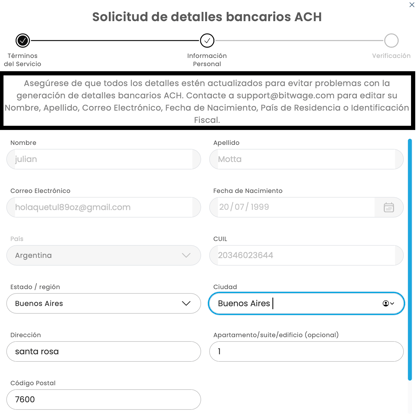Click the Apartamento/suite/edificio field
This screenshot has width=418, height=419.
pos(306,351)
